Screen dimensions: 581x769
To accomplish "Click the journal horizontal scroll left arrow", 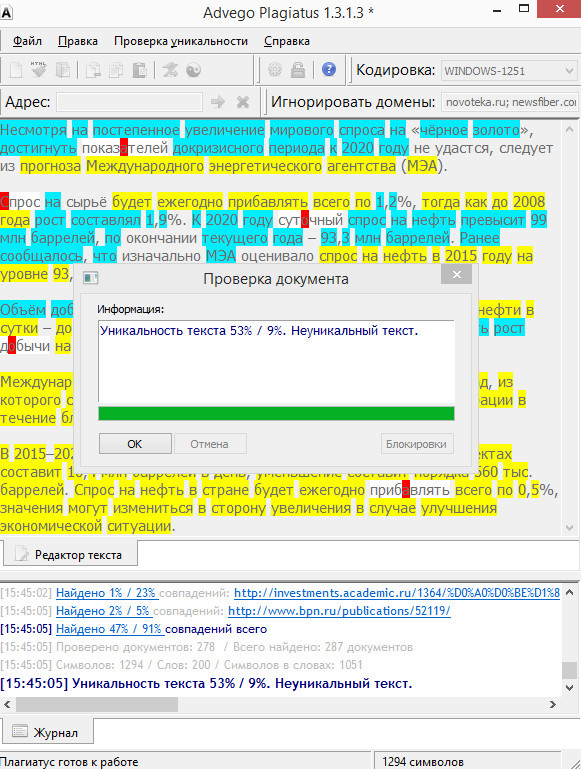I will tap(7, 704).
